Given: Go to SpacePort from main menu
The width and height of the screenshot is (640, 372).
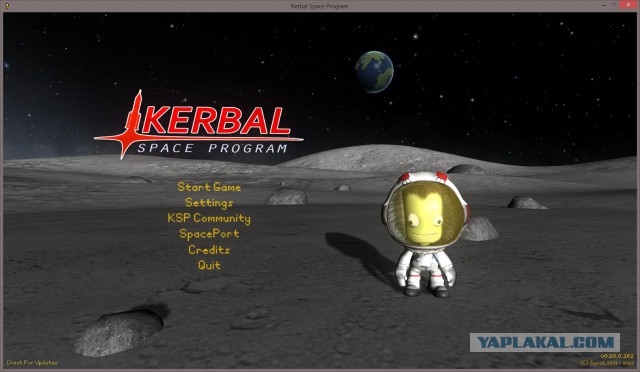Looking at the screenshot, I should coord(209,234).
